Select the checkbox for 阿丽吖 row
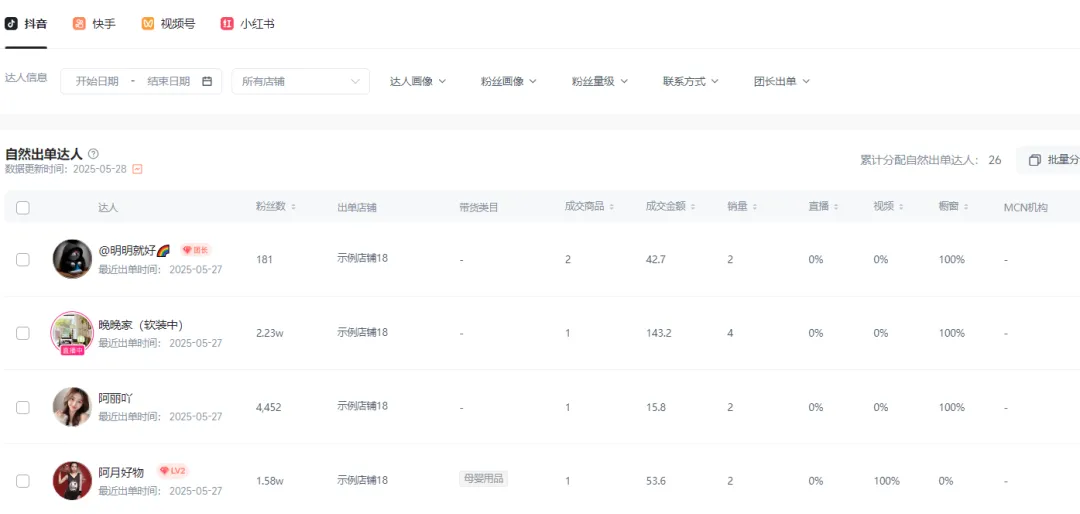The width and height of the screenshot is (1080, 514). pos(23,407)
